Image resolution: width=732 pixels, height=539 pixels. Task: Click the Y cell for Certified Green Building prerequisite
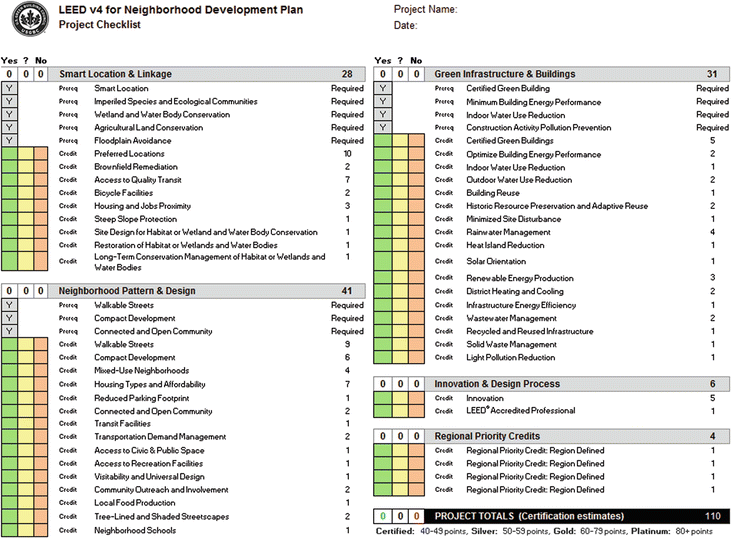(383, 88)
